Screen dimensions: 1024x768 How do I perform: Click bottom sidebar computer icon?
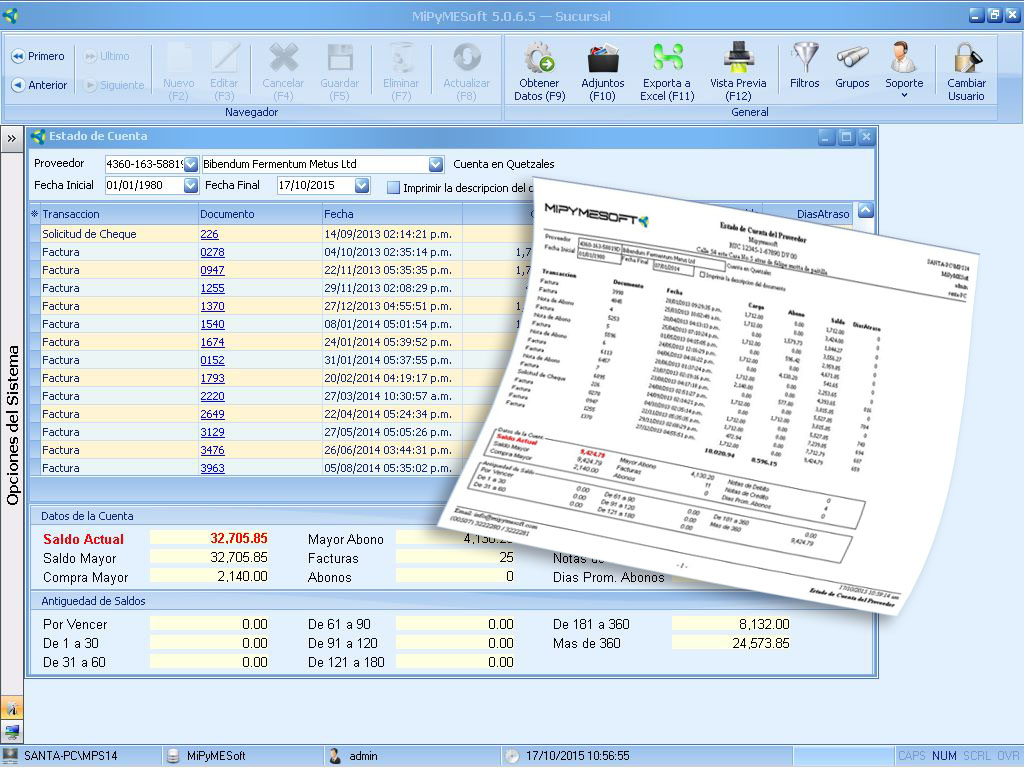pos(12,731)
